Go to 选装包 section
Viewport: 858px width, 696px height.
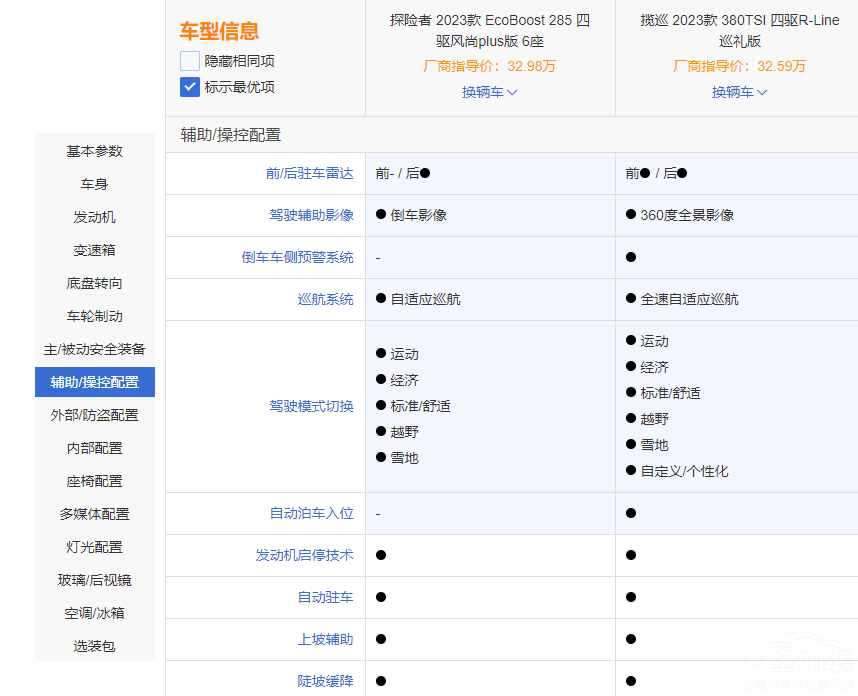coord(95,646)
